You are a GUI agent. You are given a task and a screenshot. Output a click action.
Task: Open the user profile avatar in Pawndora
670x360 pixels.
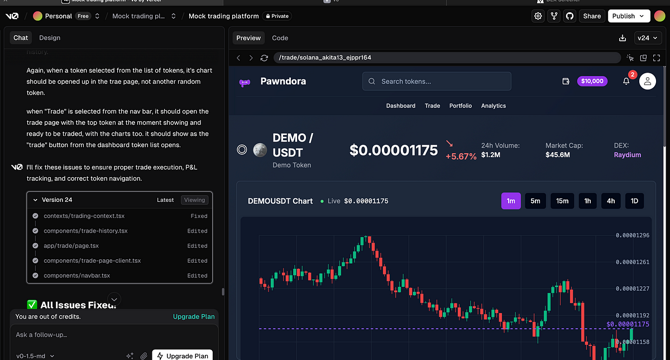(647, 81)
